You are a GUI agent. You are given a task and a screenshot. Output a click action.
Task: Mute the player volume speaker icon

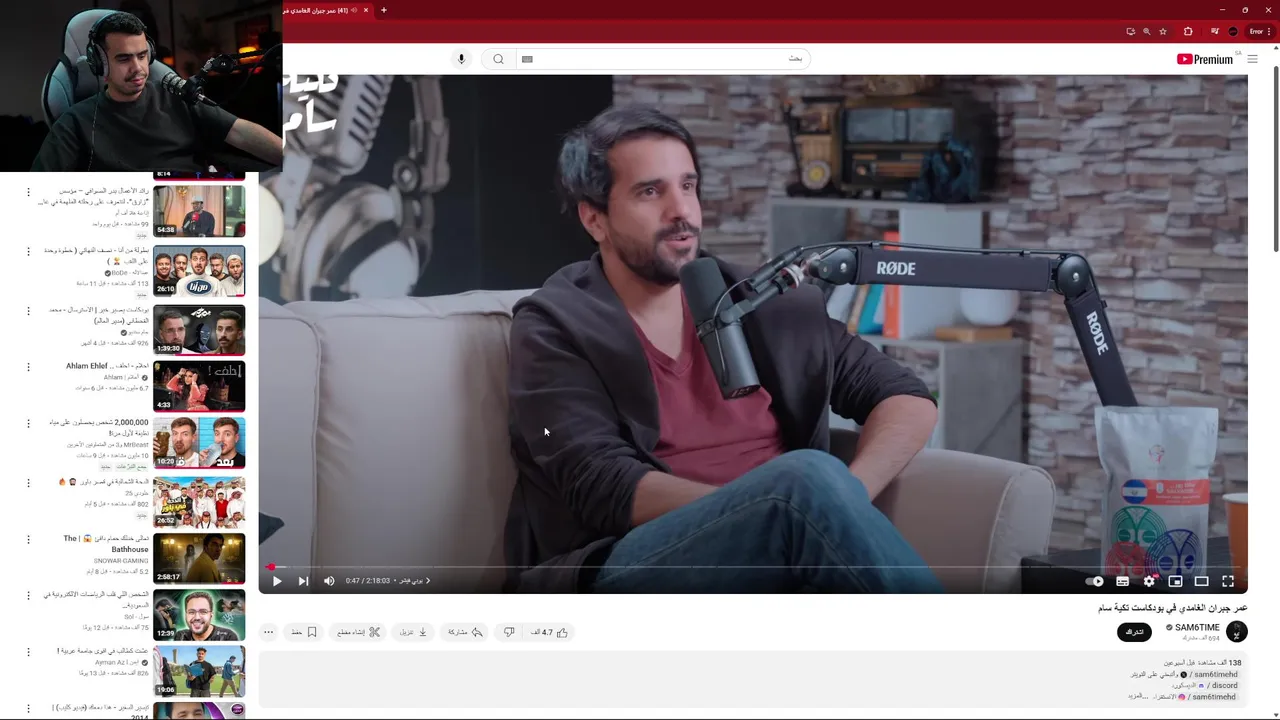point(329,581)
